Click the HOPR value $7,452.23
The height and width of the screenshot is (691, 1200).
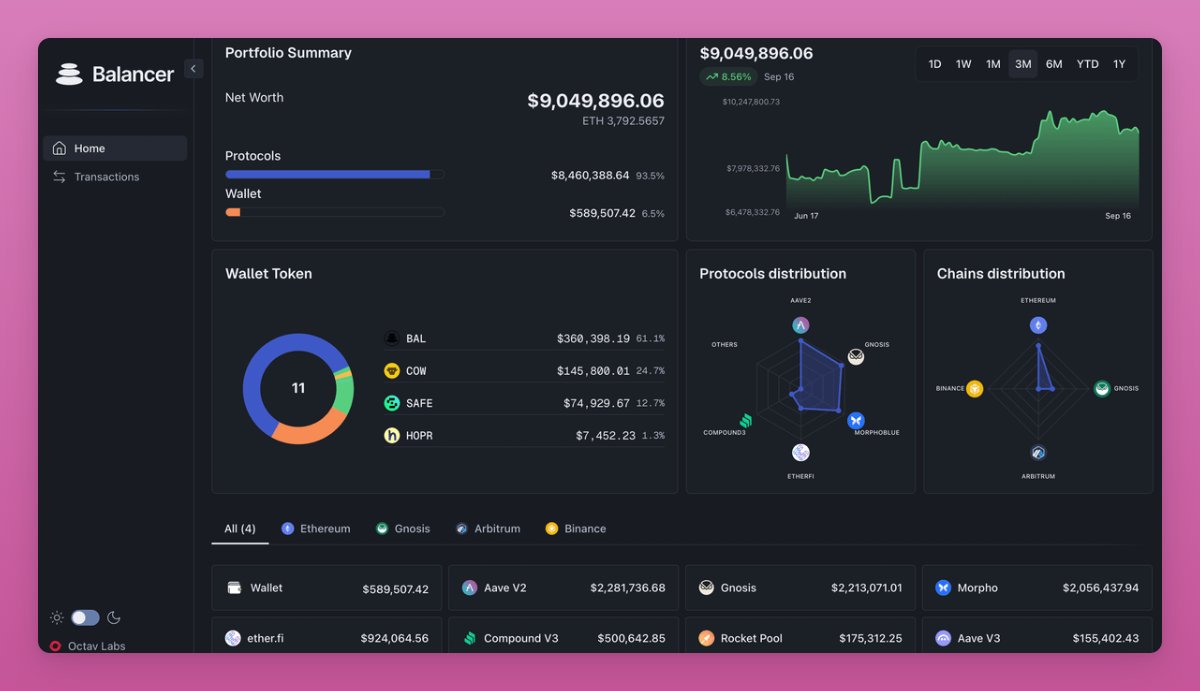point(605,435)
